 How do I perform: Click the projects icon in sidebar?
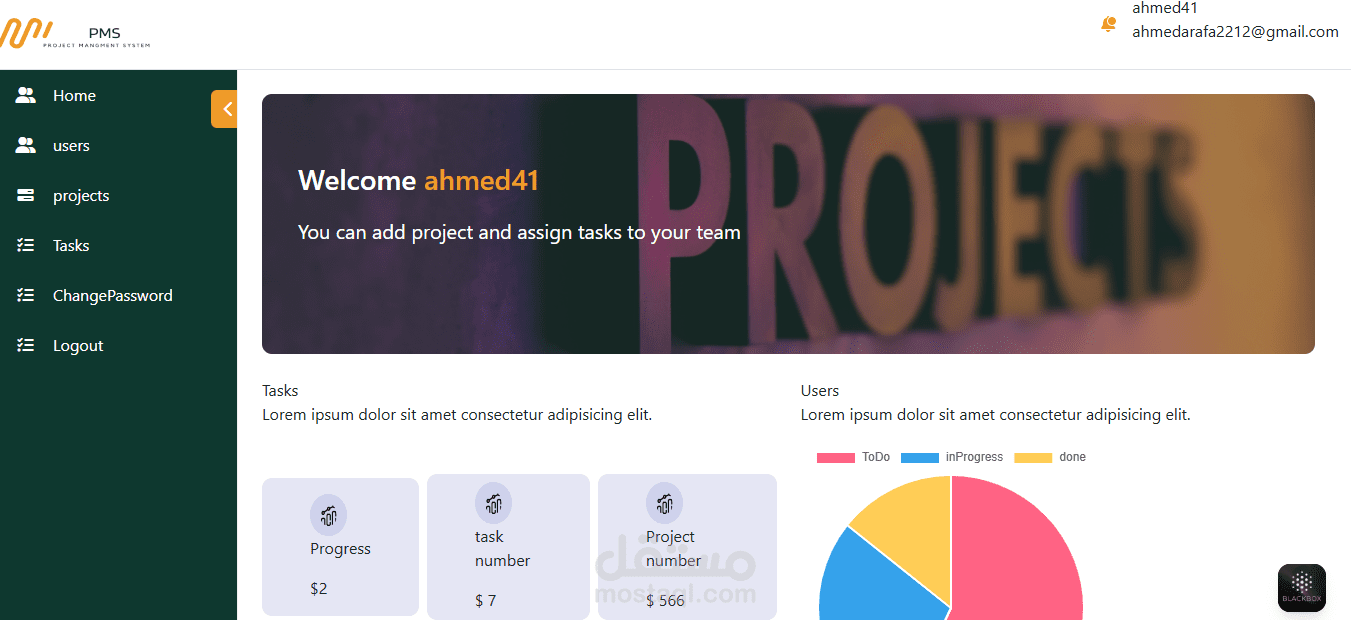pyautogui.click(x=26, y=196)
